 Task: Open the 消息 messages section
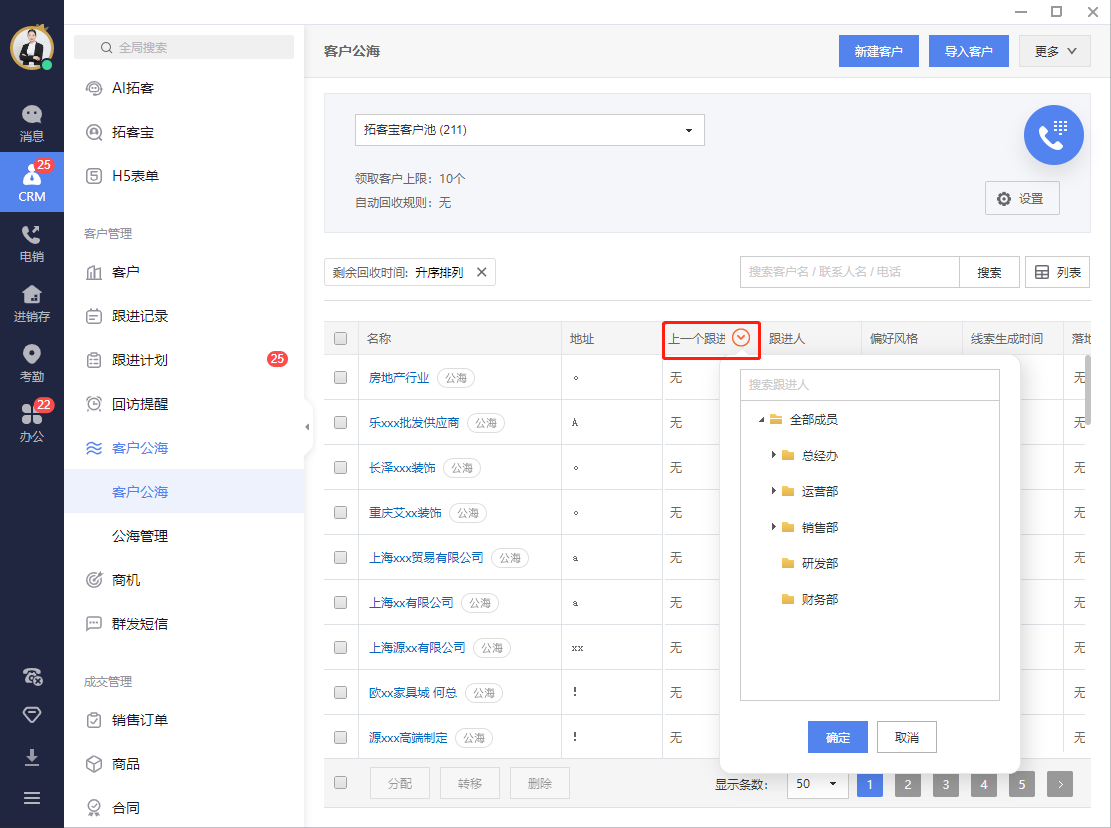click(x=32, y=123)
